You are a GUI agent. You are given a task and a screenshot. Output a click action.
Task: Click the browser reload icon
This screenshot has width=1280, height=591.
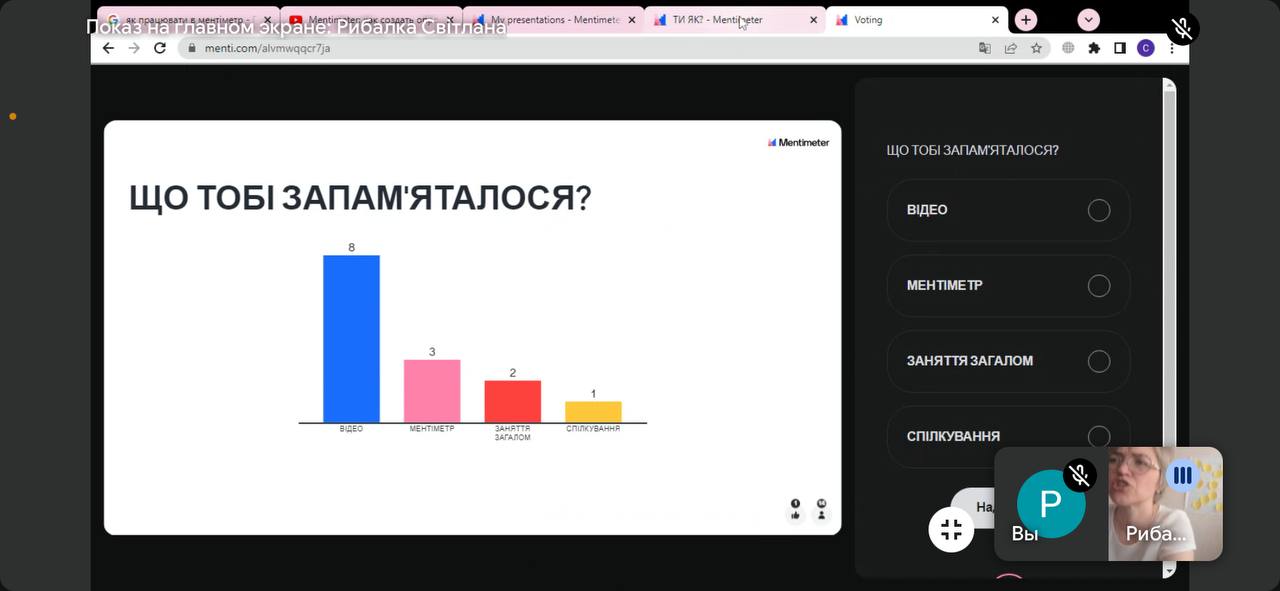pyautogui.click(x=160, y=48)
